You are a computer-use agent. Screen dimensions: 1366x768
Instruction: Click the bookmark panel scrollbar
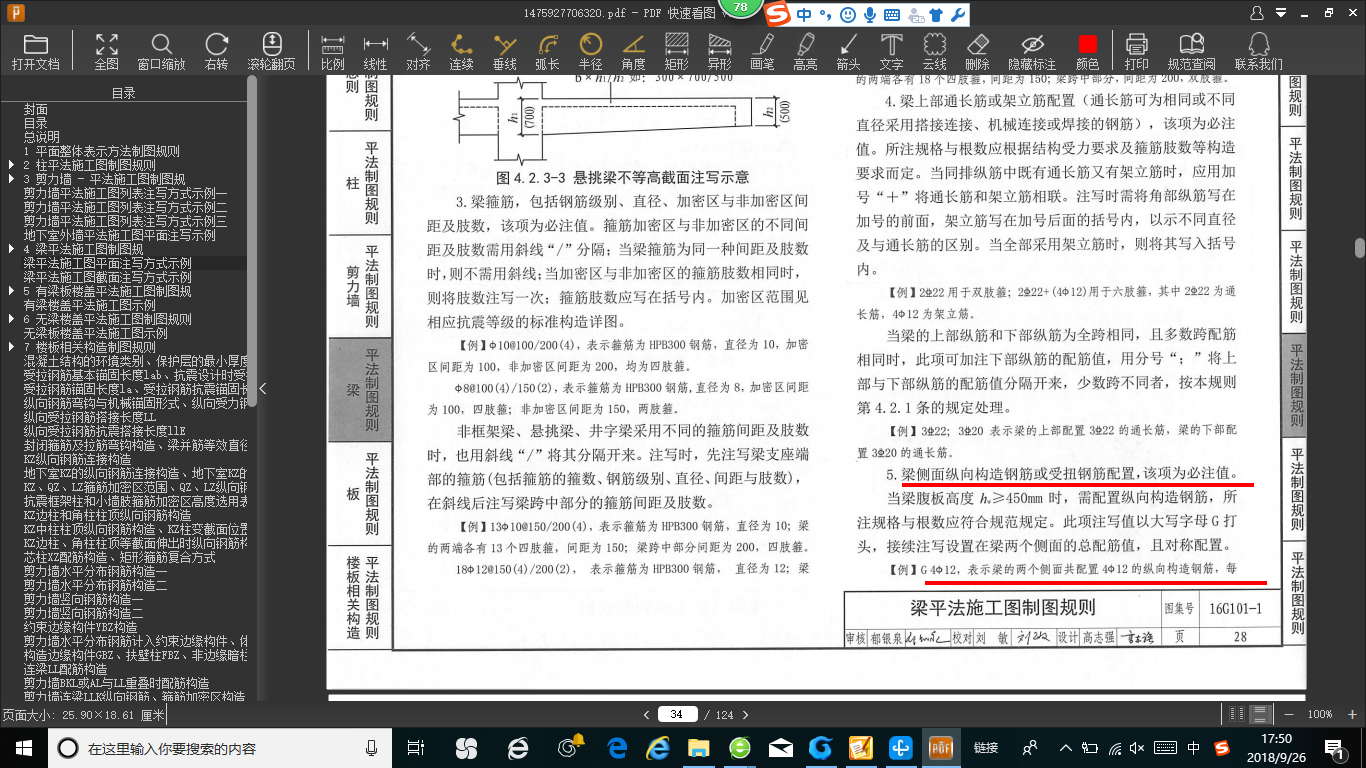click(252, 240)
